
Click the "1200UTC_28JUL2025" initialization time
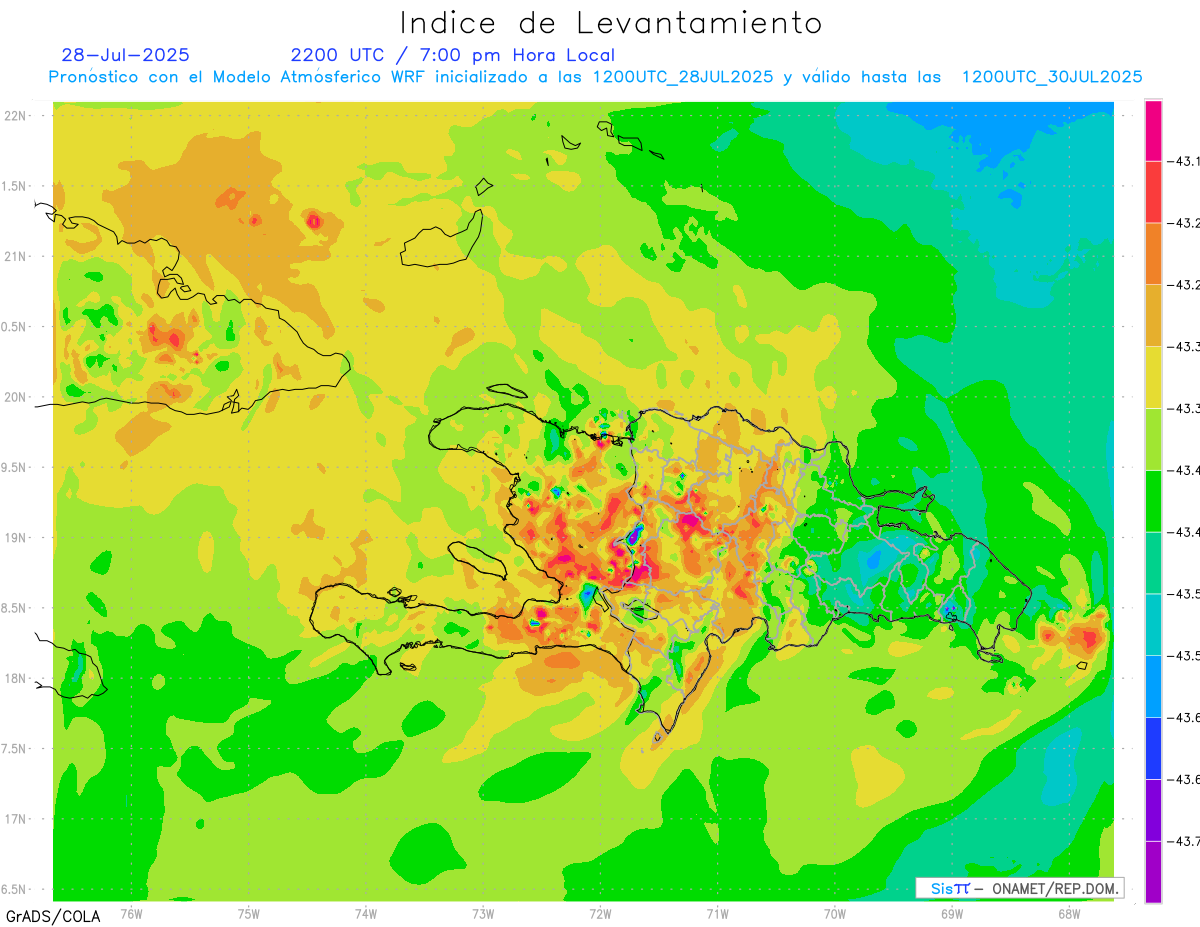[x=683, y=77]
